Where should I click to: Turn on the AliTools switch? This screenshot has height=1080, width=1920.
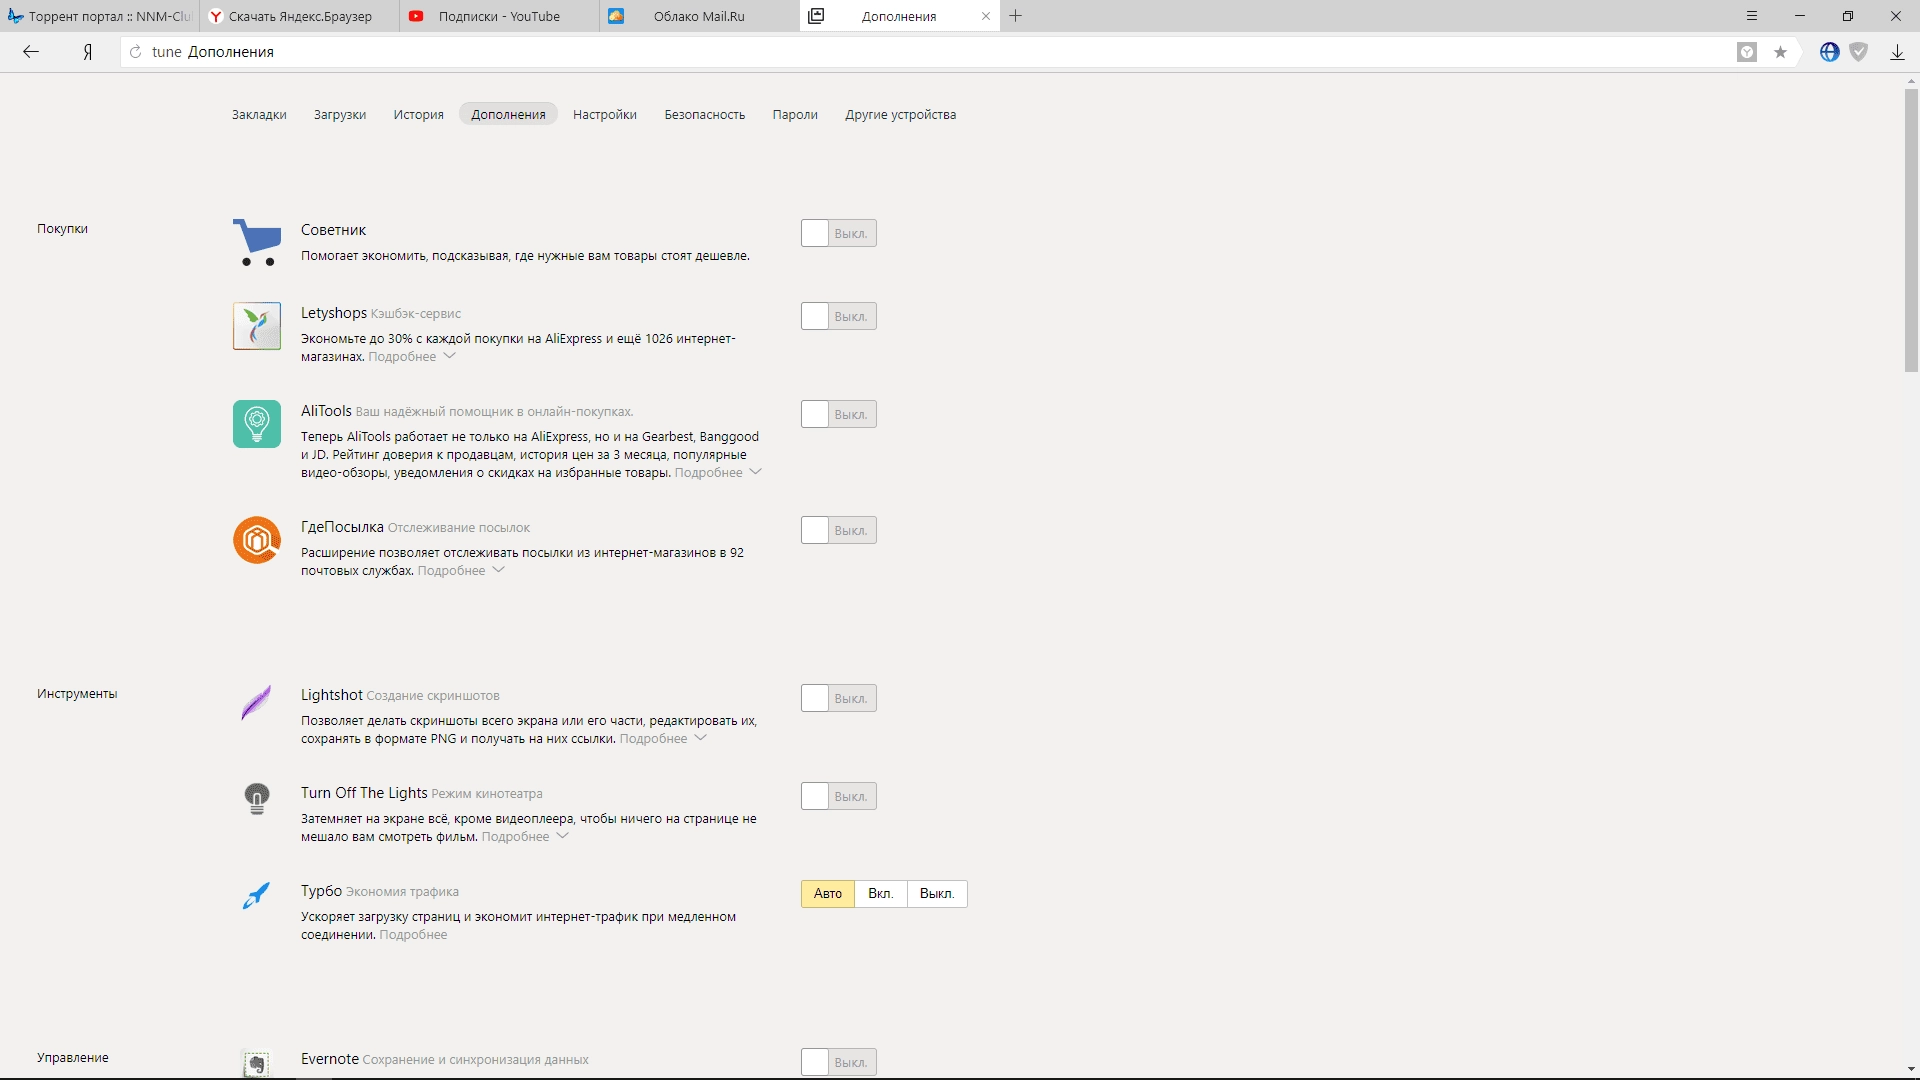tap(839, 414)
